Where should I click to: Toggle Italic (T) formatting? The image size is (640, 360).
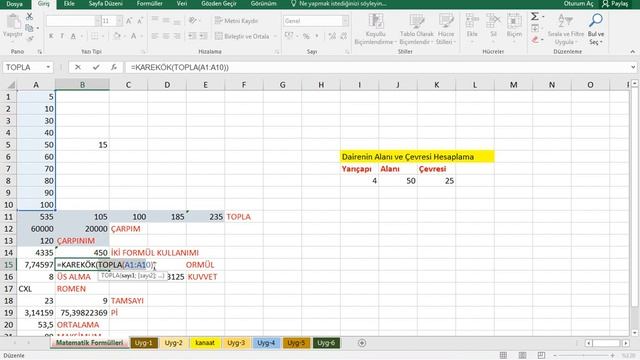click(x=62, y=36)
